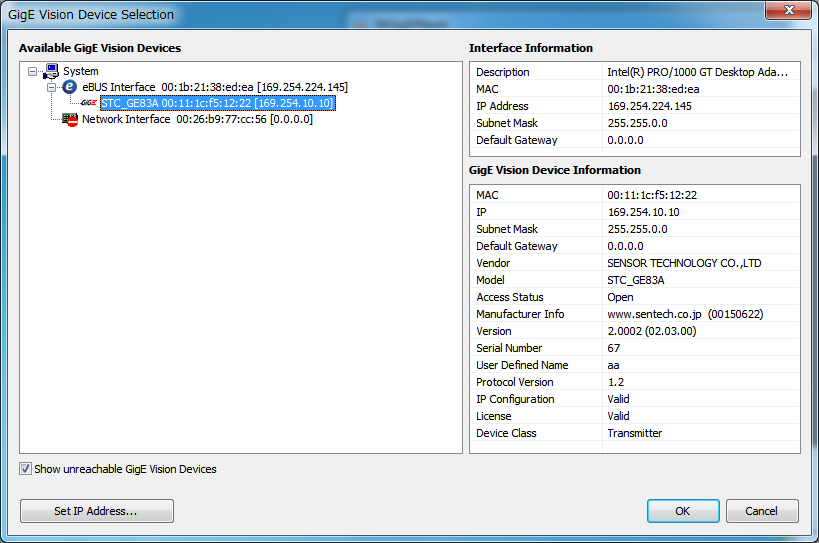Click the device IP value 169.254.10.10
This screenshot has width=819, height=543.
[x=643, y=212]
